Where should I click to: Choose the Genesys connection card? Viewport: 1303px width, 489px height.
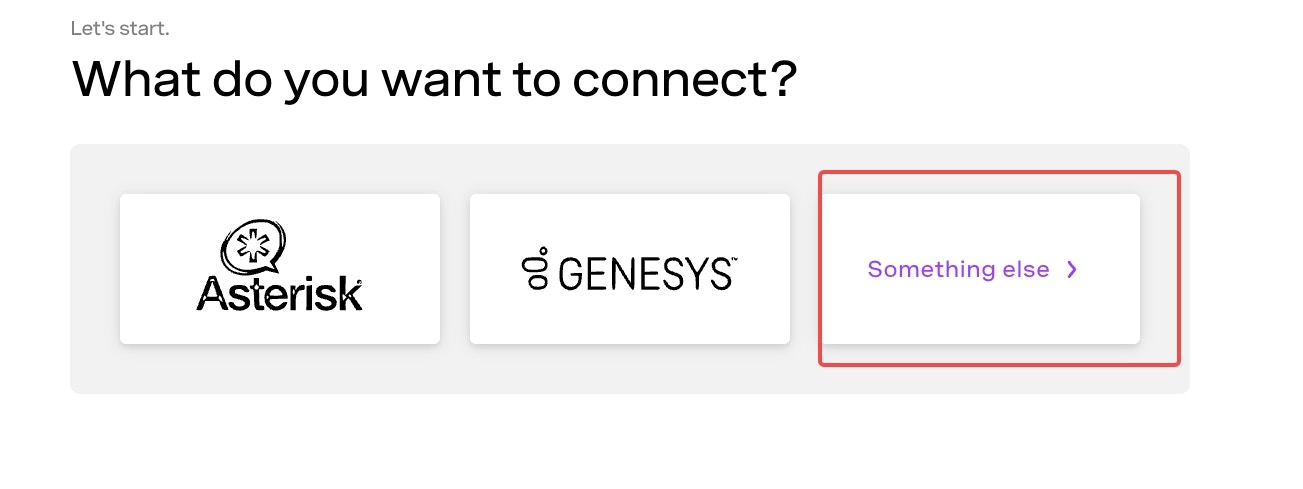[630, 269]
